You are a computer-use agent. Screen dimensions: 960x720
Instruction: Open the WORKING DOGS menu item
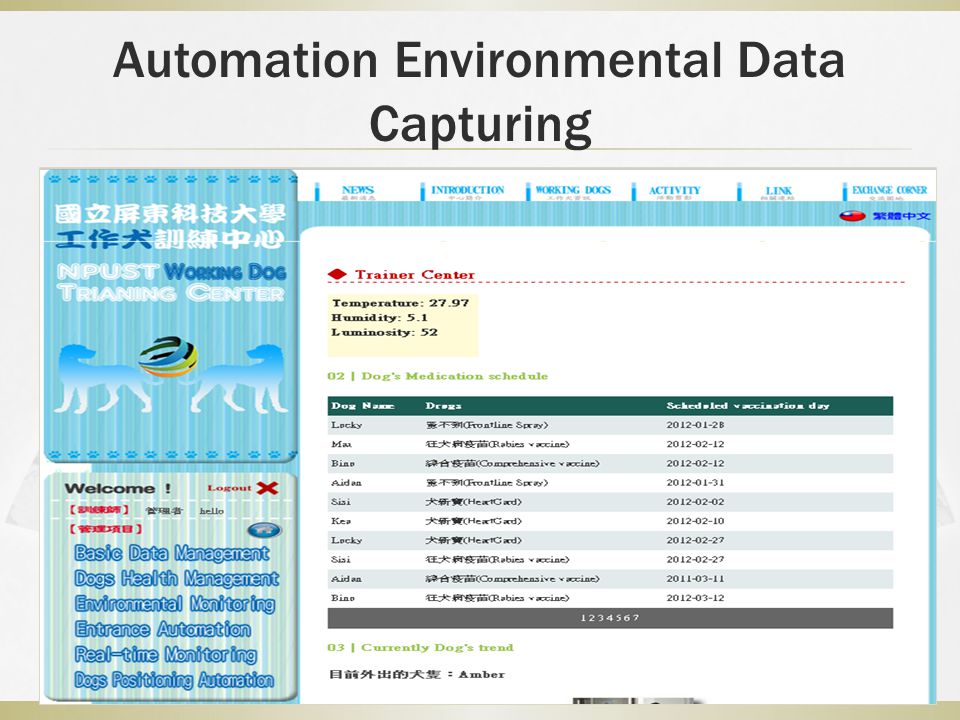[573, 190]
